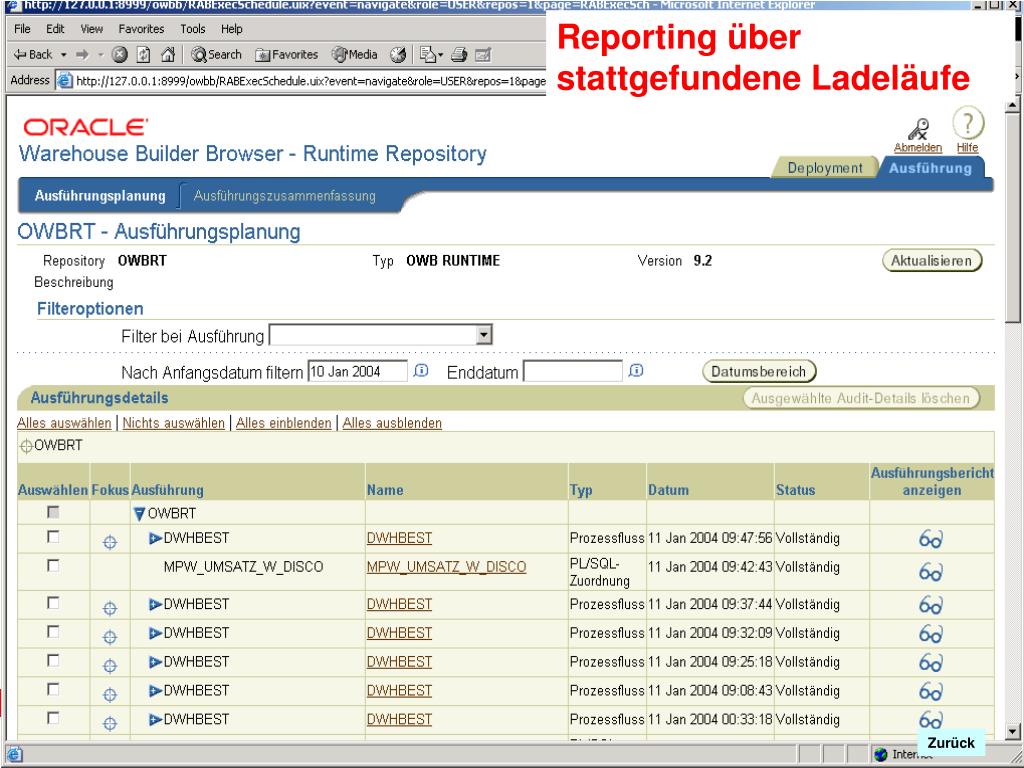Show execution report for 09:25:18 DWHBEST run
The height and width of the screenshot is (768, 1024).
[931, 663]
